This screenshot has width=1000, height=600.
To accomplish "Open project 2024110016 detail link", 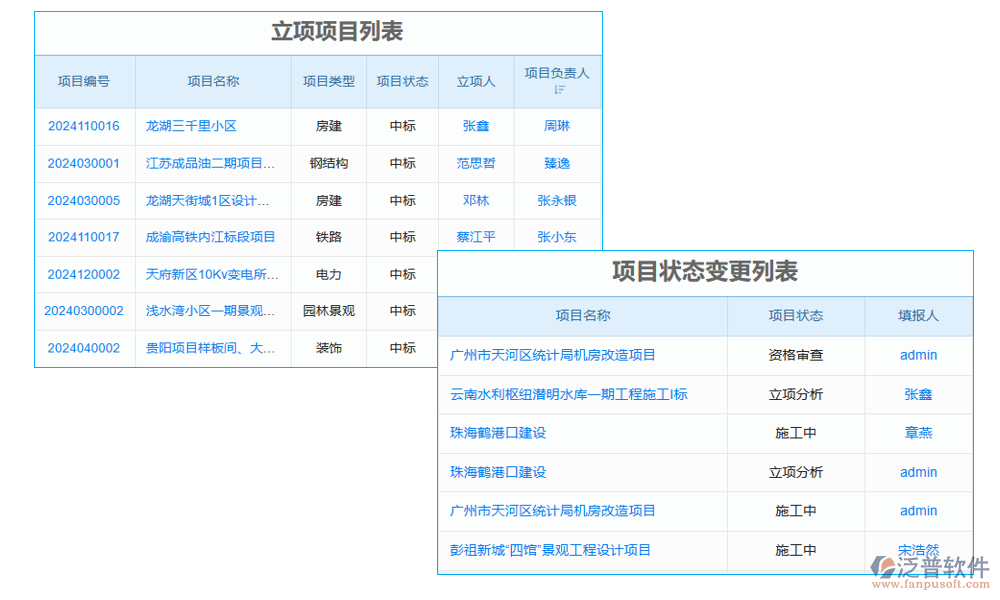I will coord(85,126).
